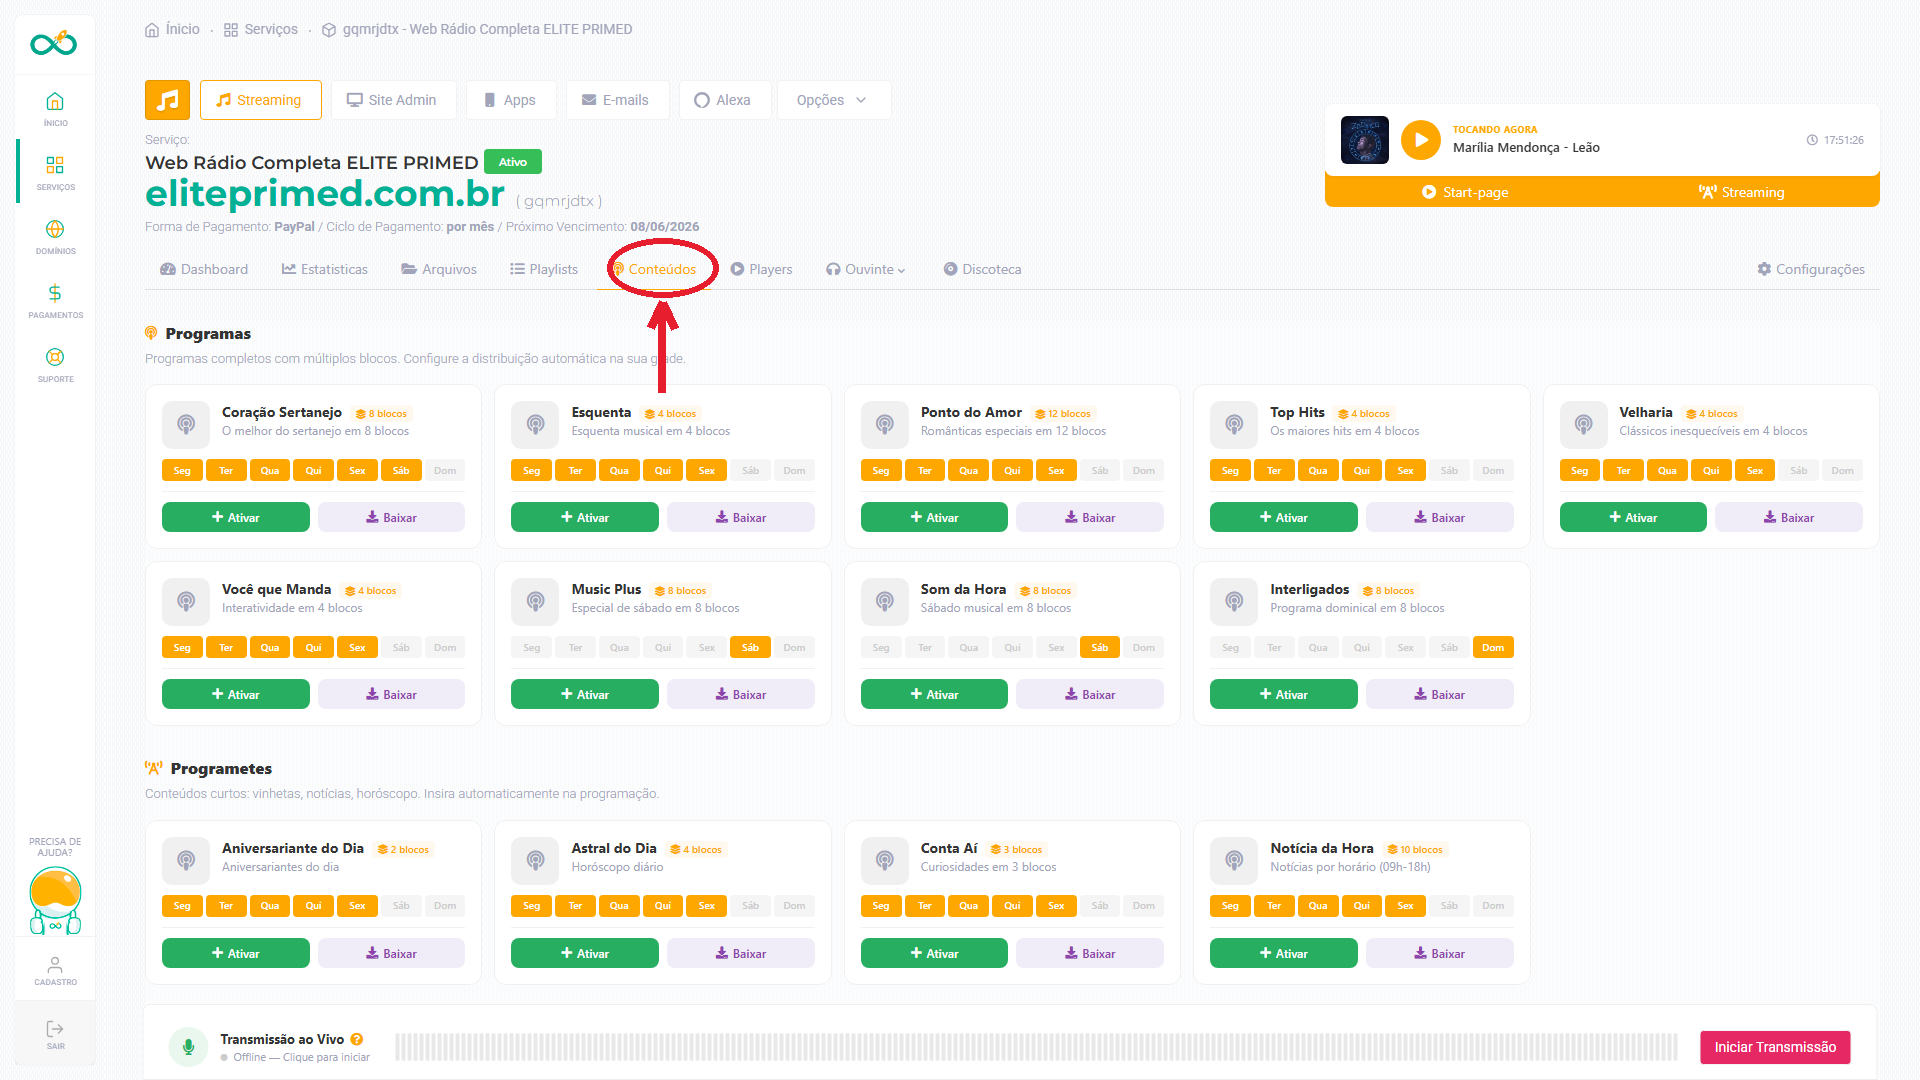Open the Arquivos tab
1920x1080 pixels.
tap(439, 269)
